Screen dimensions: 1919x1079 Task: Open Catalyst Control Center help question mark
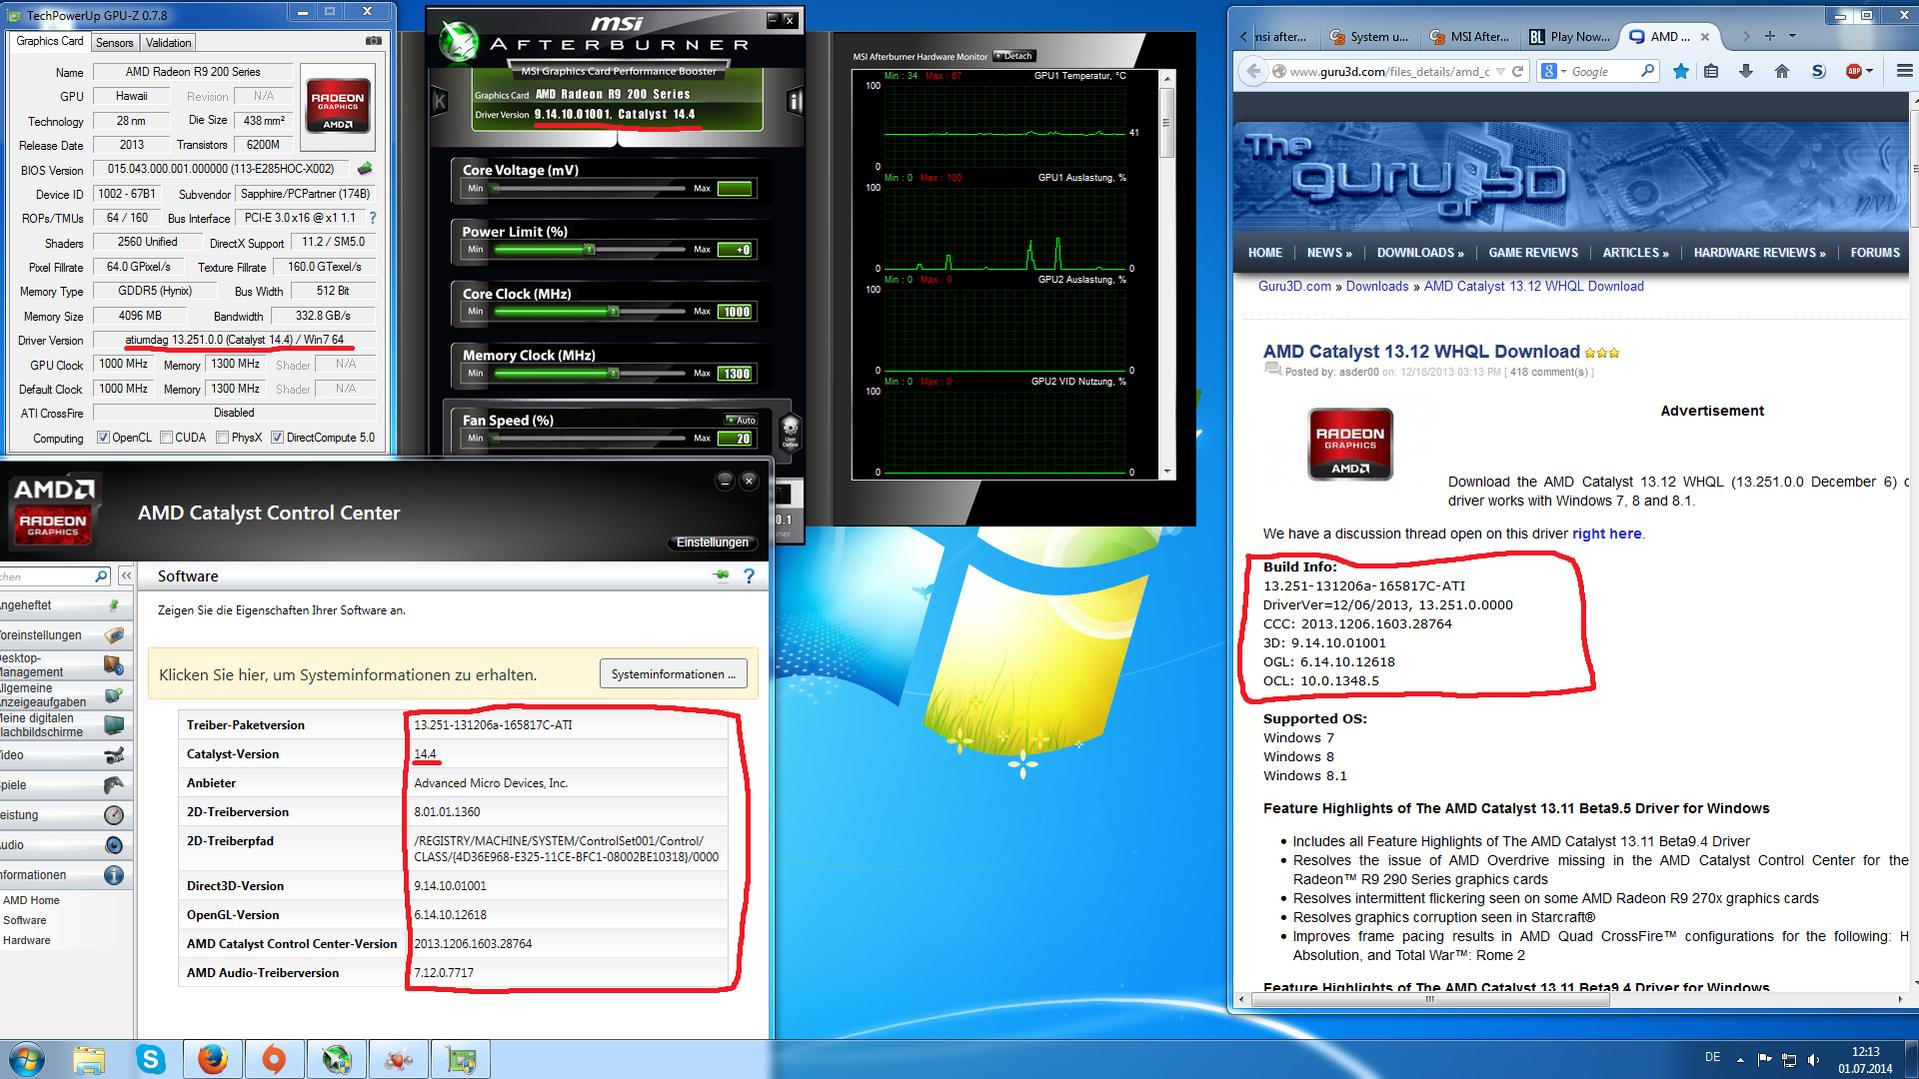tap(748, 576)
